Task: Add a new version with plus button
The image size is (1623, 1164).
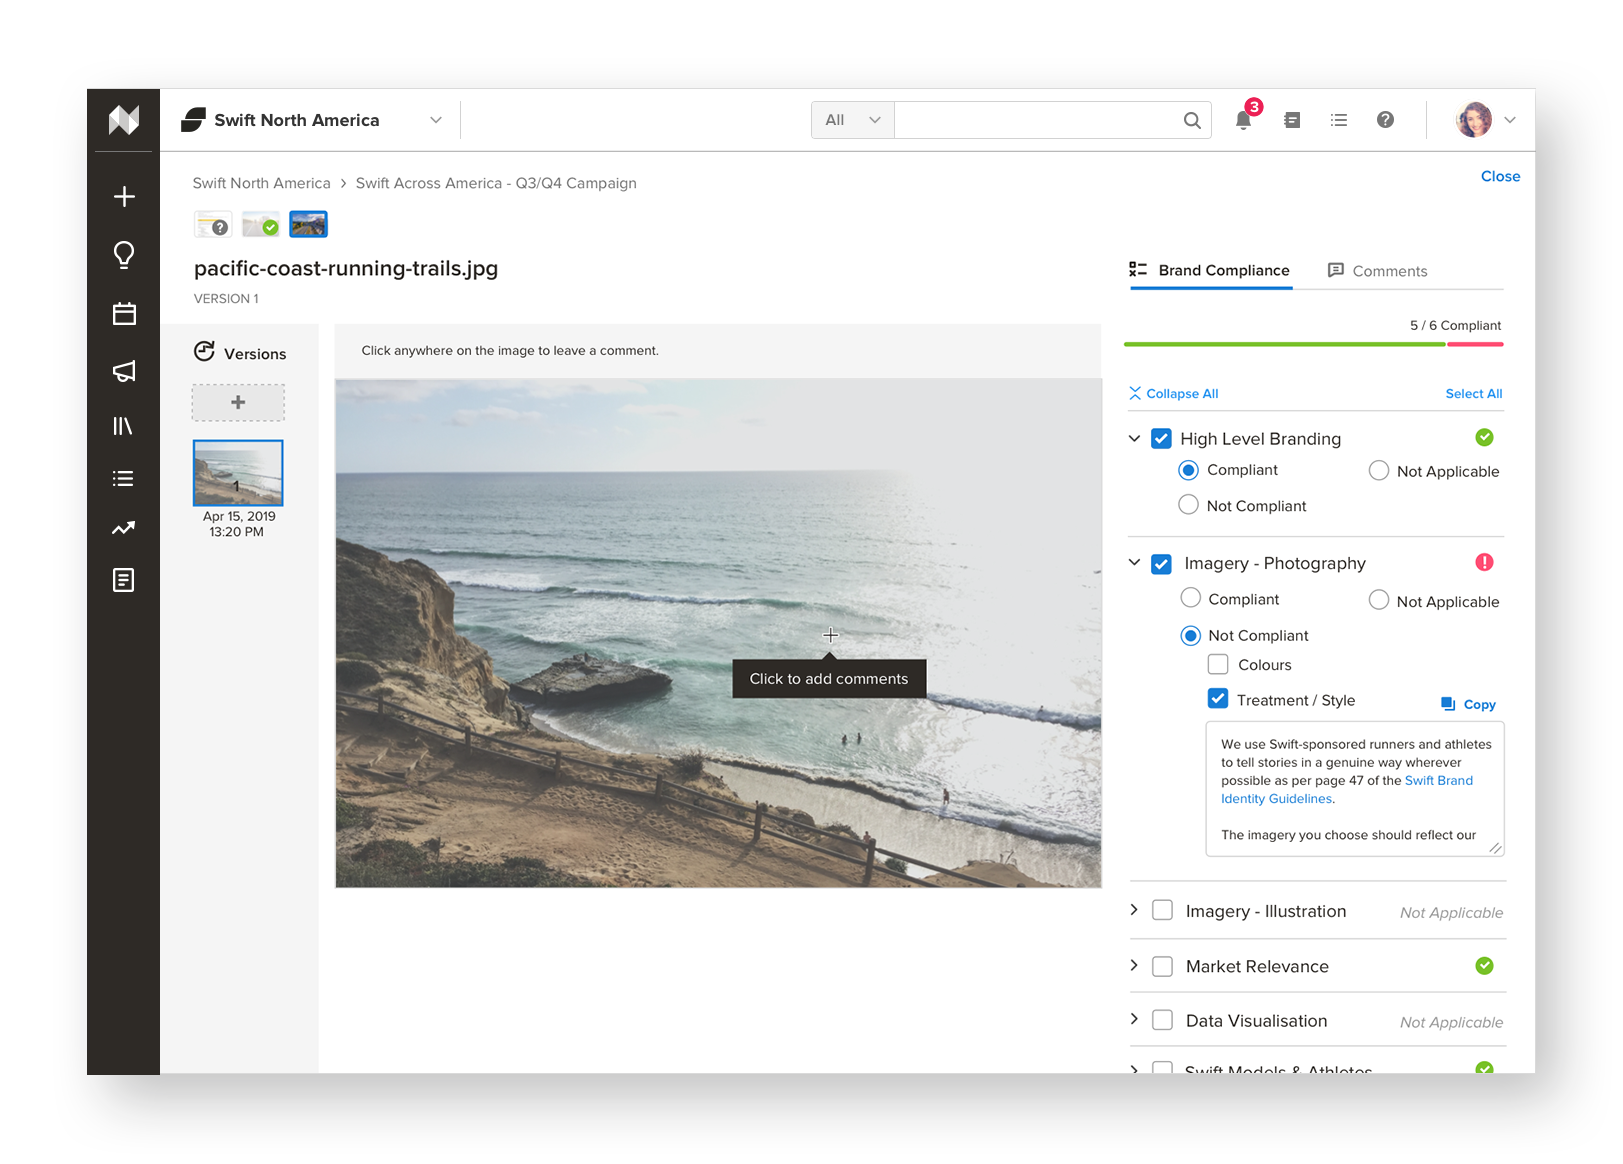Action: click(x=238, y=402)
